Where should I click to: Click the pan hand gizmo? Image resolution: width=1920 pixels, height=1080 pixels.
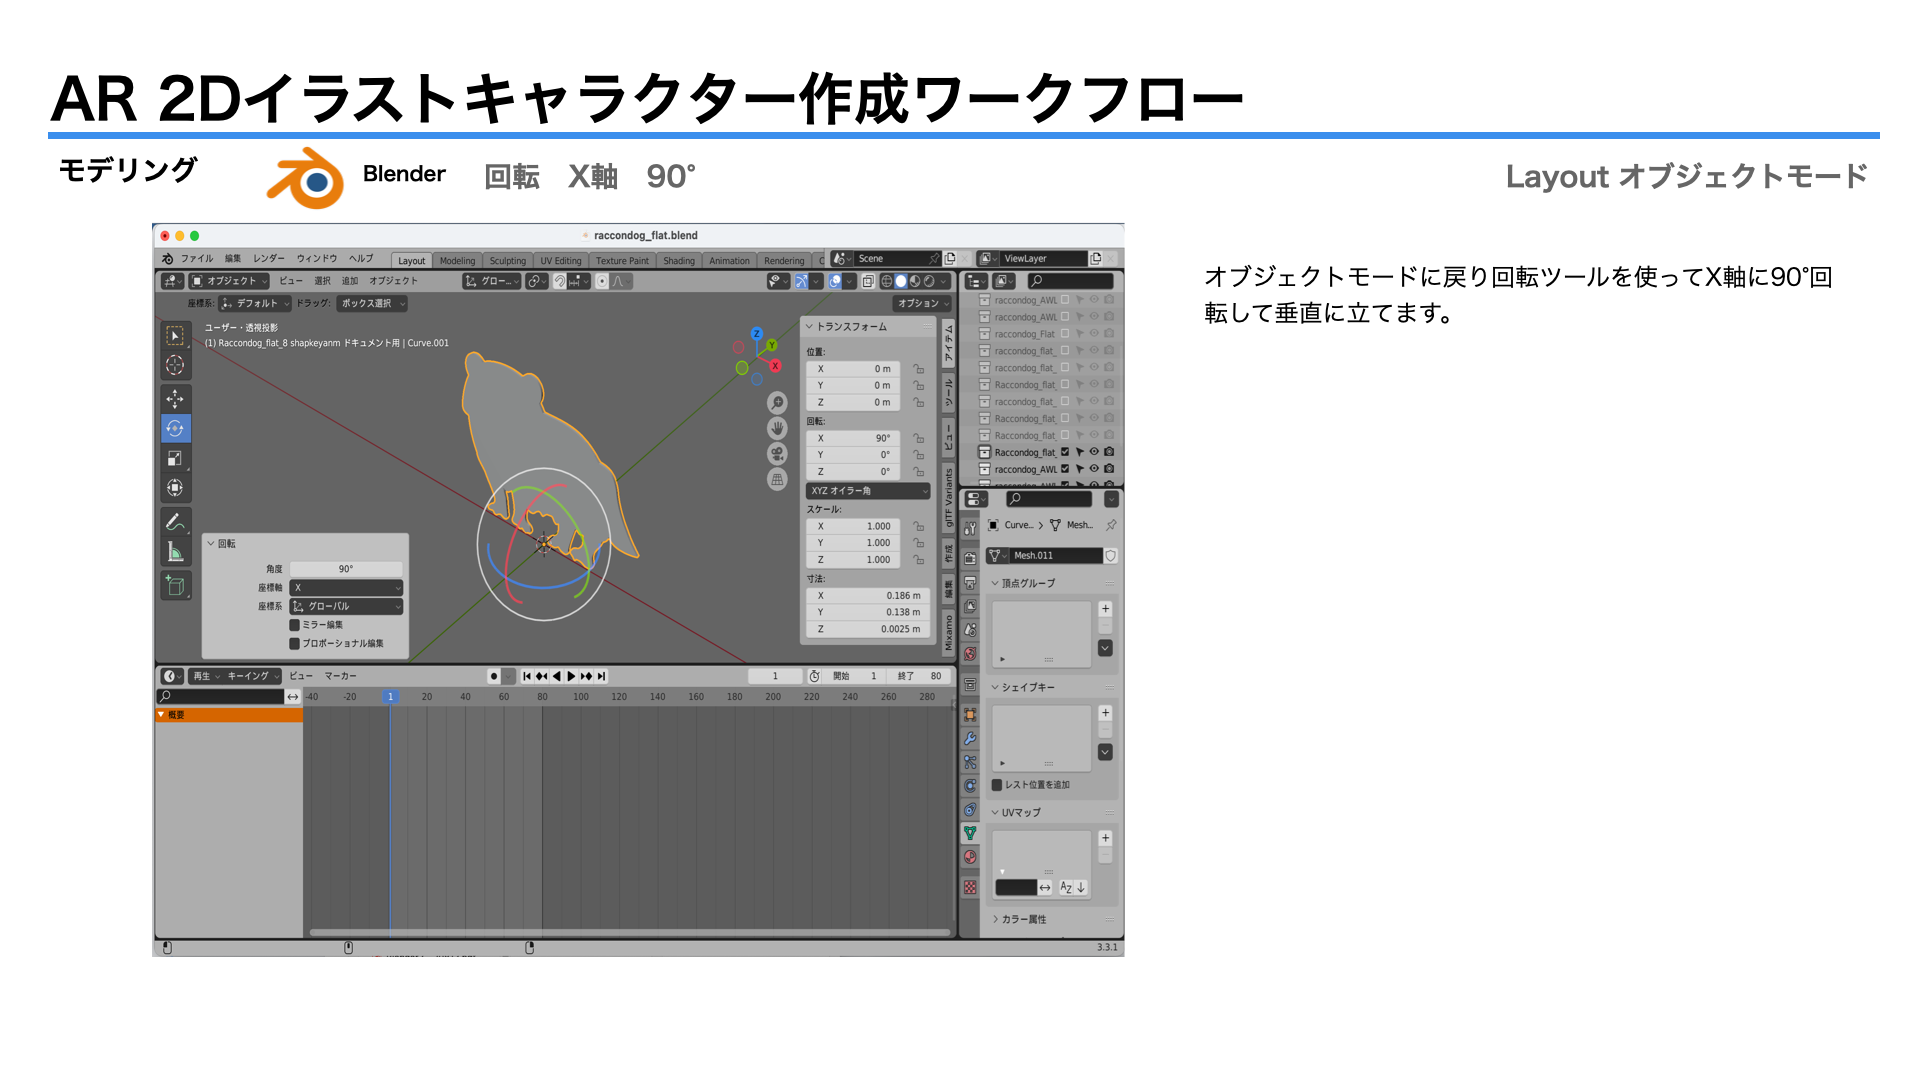tap(777, 428)
